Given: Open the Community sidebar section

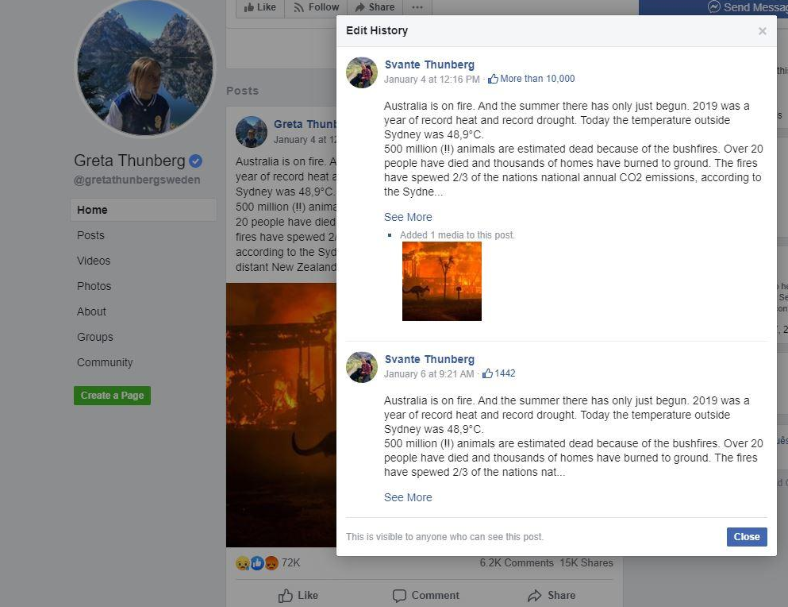Looking at the screenshot, I should [105, 362].
